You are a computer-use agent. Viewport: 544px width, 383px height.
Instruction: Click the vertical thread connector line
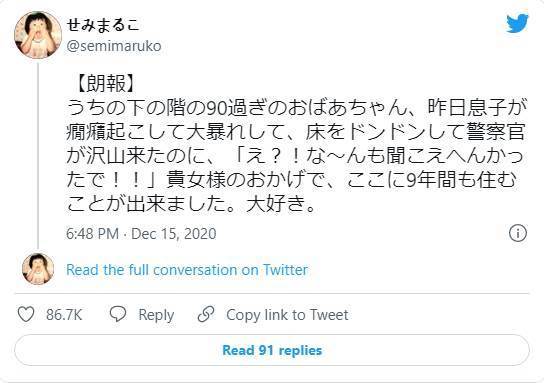[x=38, y=155]
